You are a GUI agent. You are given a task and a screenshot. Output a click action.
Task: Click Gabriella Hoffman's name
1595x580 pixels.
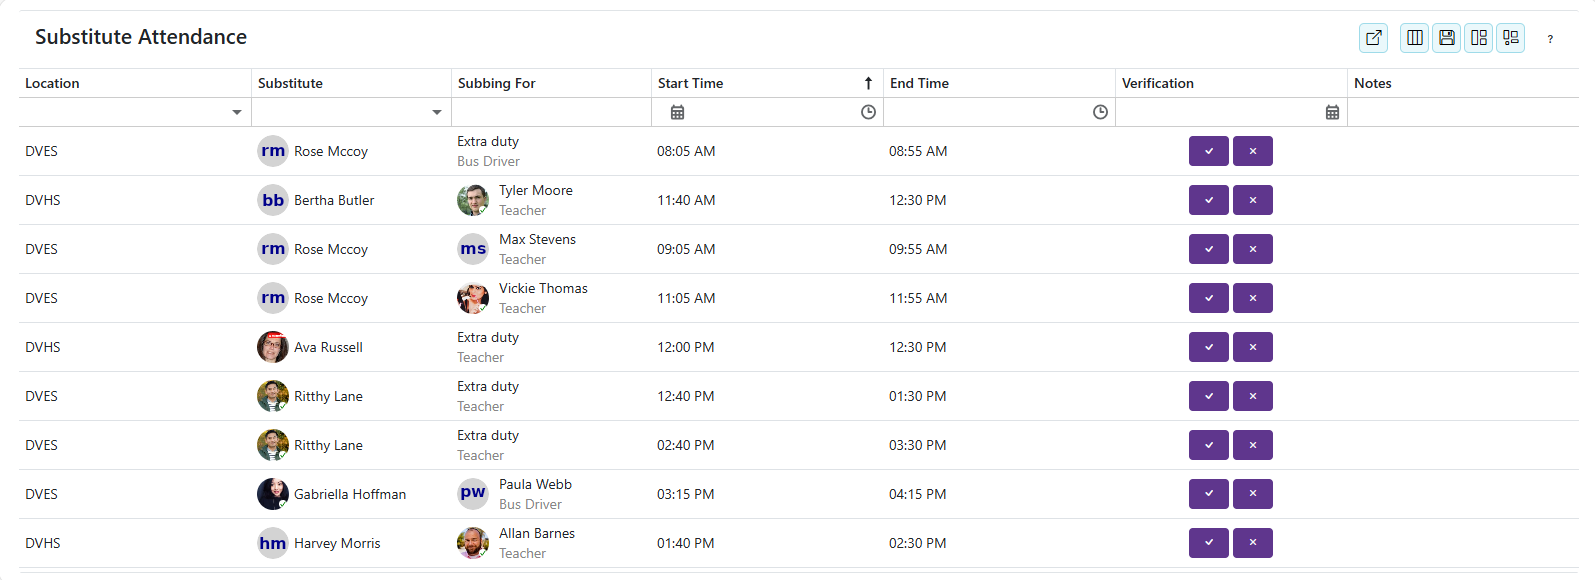[350, 494]
